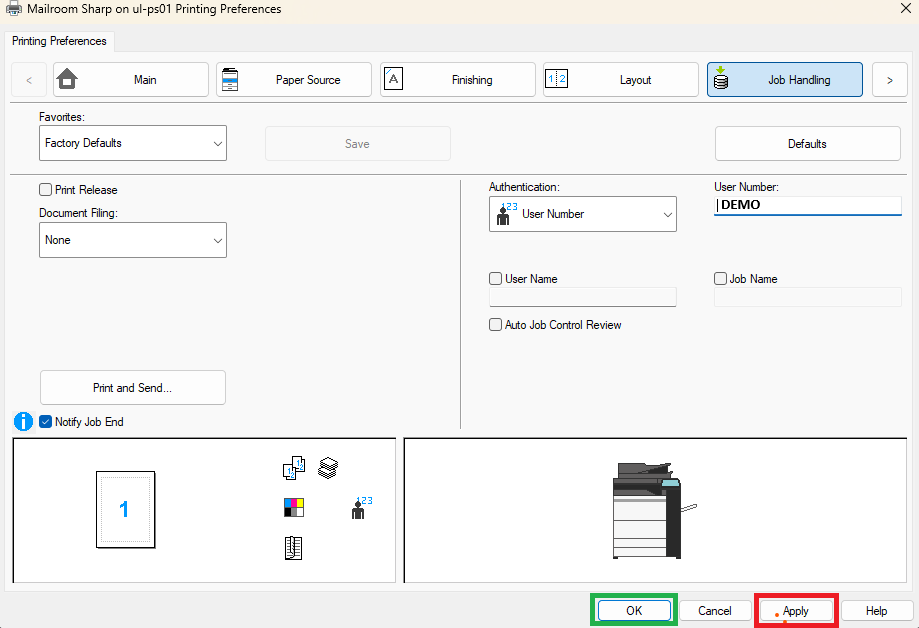Click the blue information icon beside Notify Job End

(23, 422)
